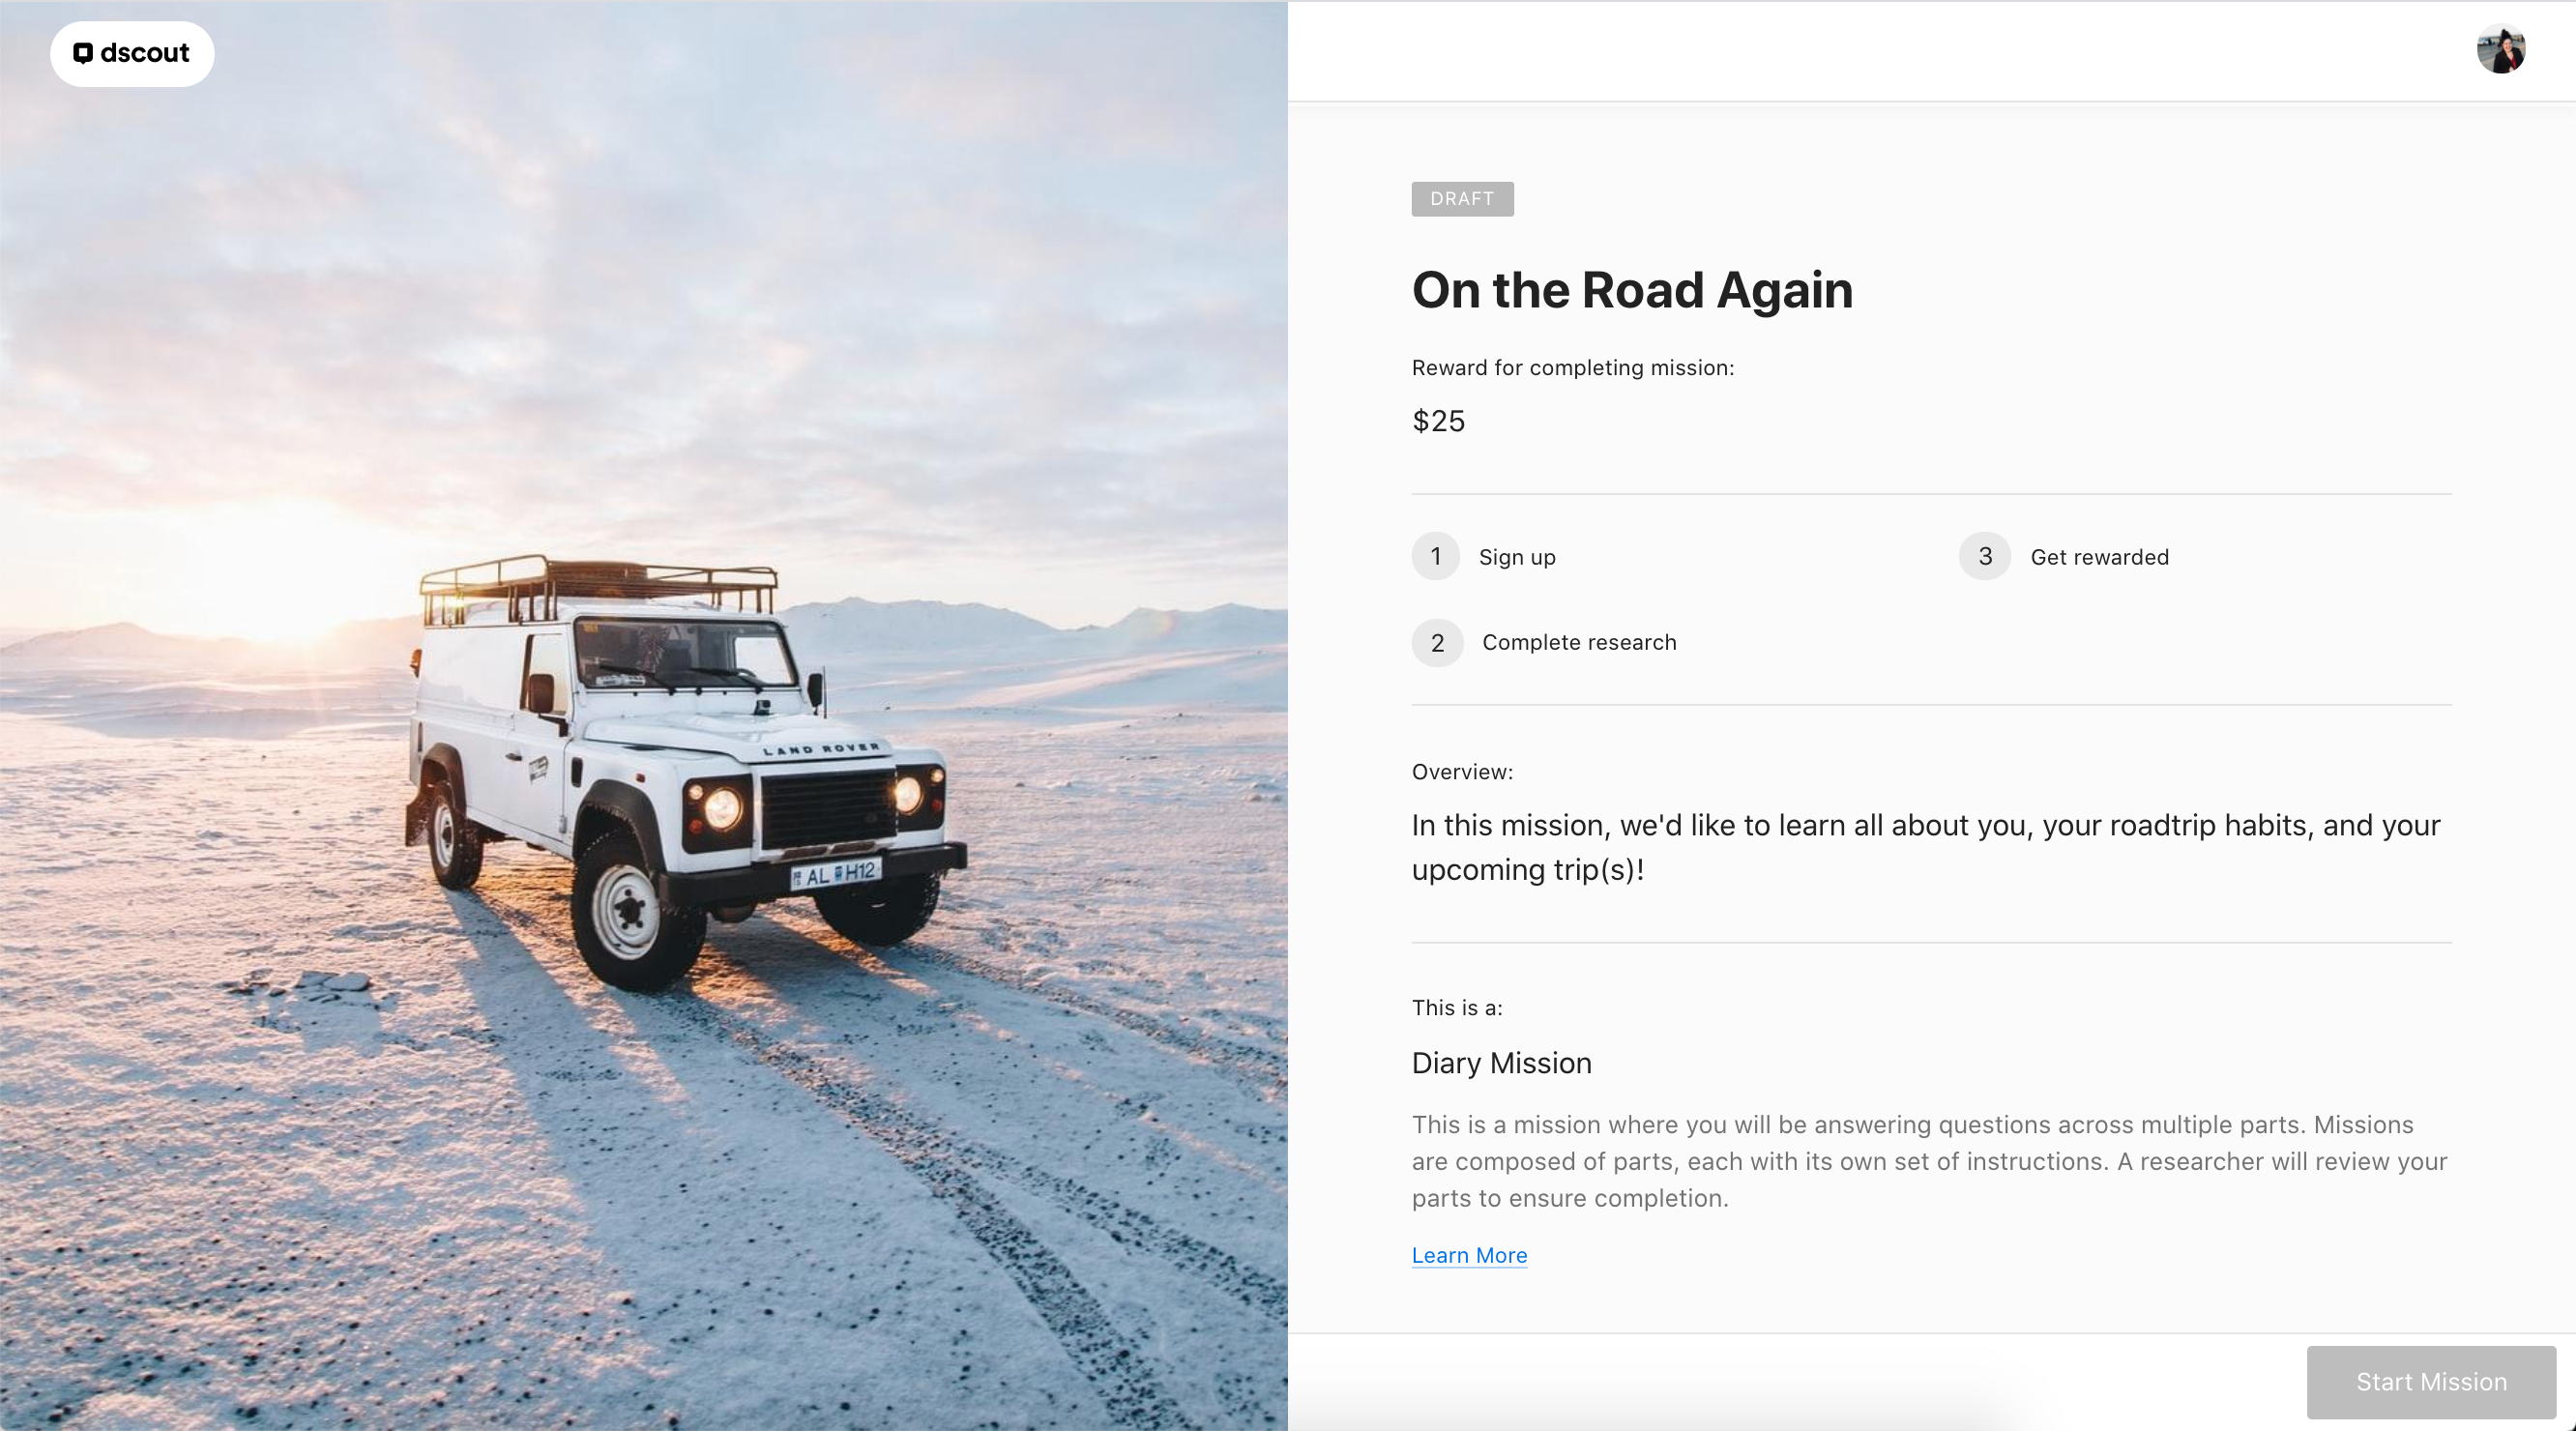This screenshot has width=2576, height=1431.
Task: Click the Diary Mission description text
Action: (x=1929, y=1161)
